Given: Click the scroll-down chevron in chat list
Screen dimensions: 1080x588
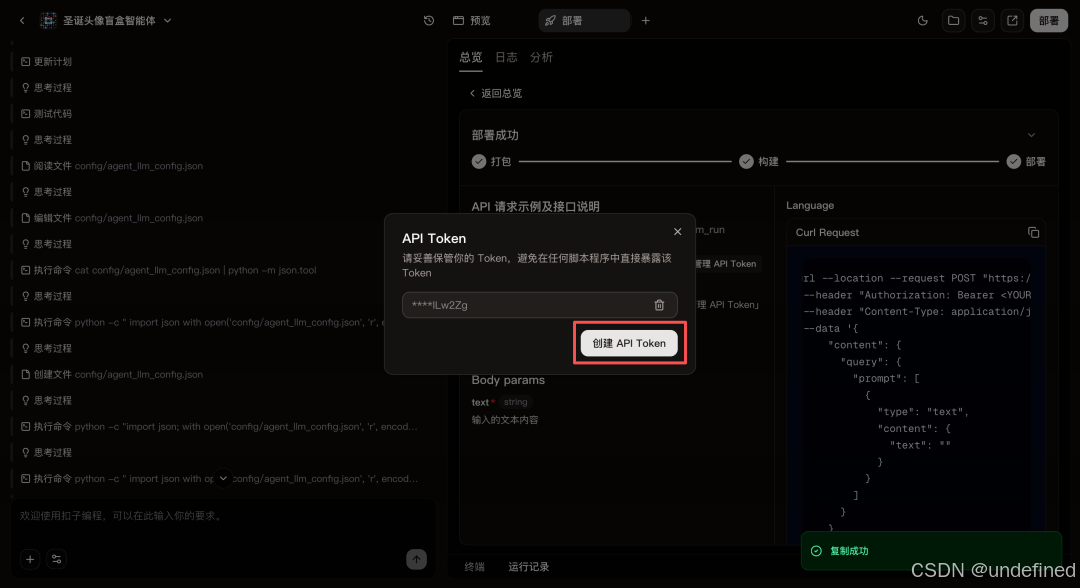Looking at the screenshot, I should pos(223,478).
